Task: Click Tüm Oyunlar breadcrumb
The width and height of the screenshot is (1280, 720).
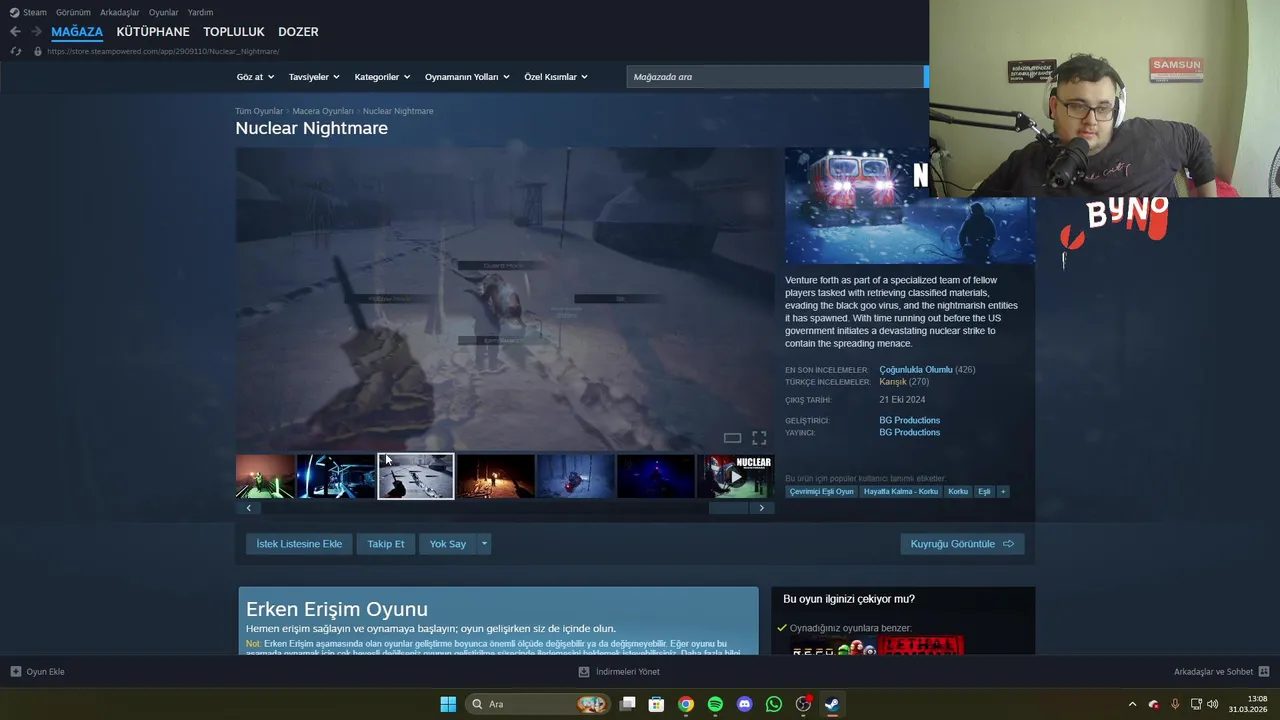Action: [x=259, y=111]
